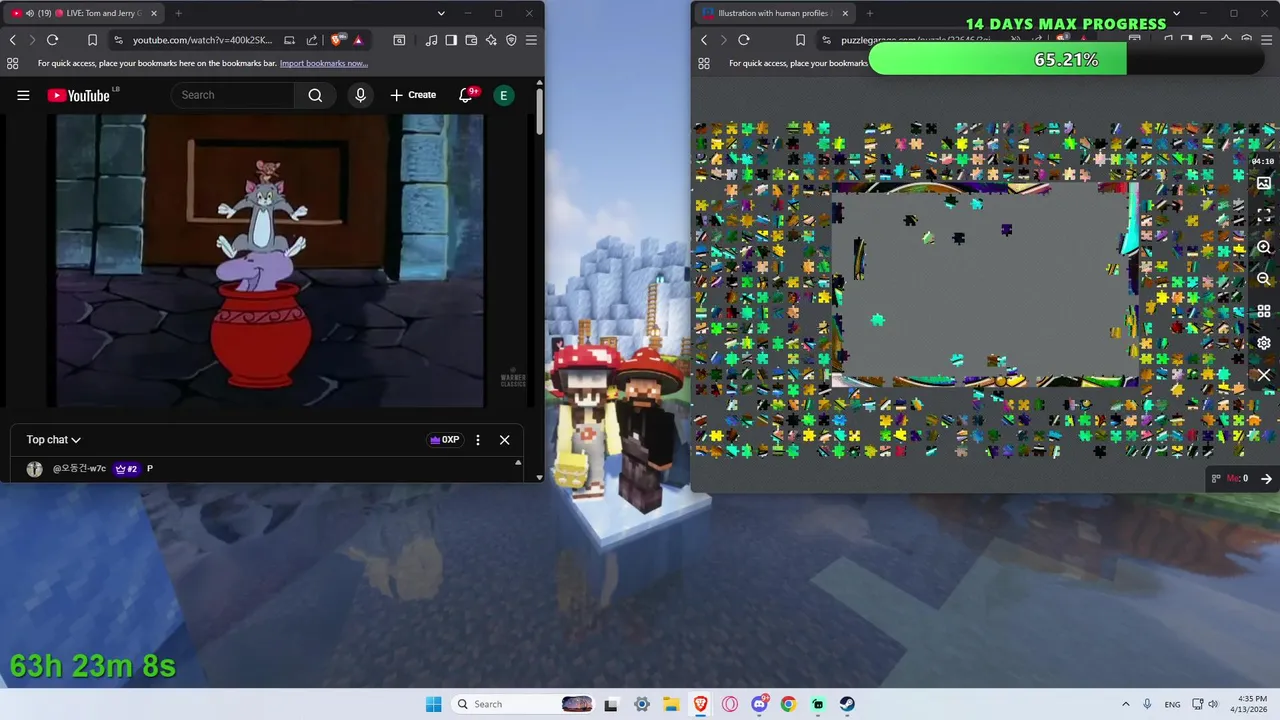Expand tab search dropdown in YouTube window
This screenshot has width=1280, height=720.
coord(441,13)
